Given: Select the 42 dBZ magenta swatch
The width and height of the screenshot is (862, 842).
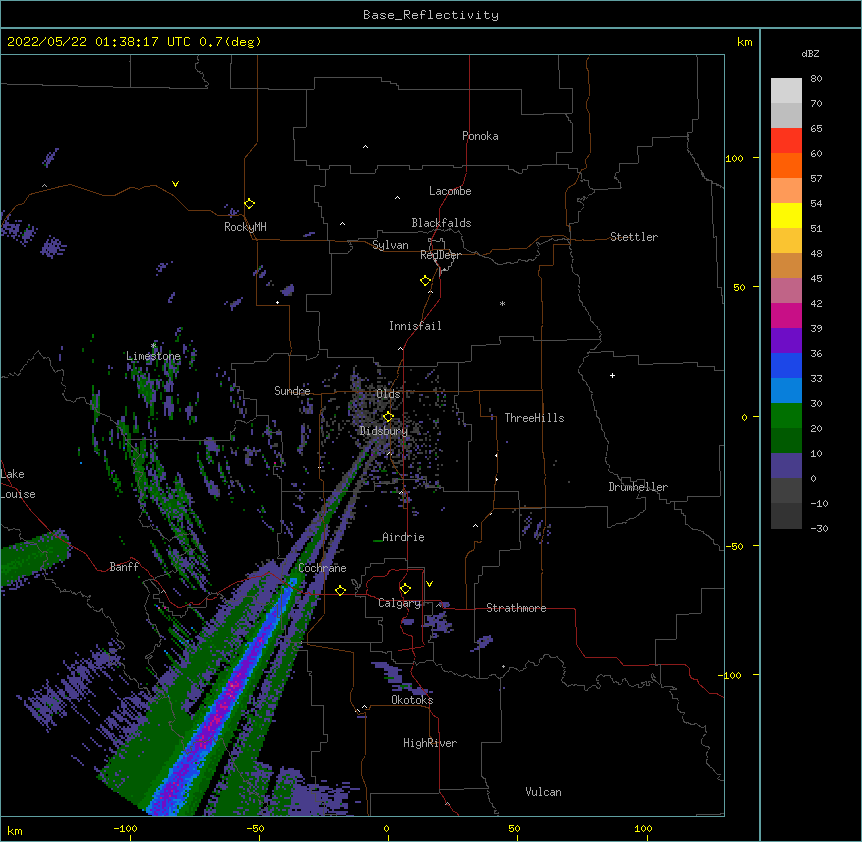Looking at the screenshot, I should (x=786, y=315).
